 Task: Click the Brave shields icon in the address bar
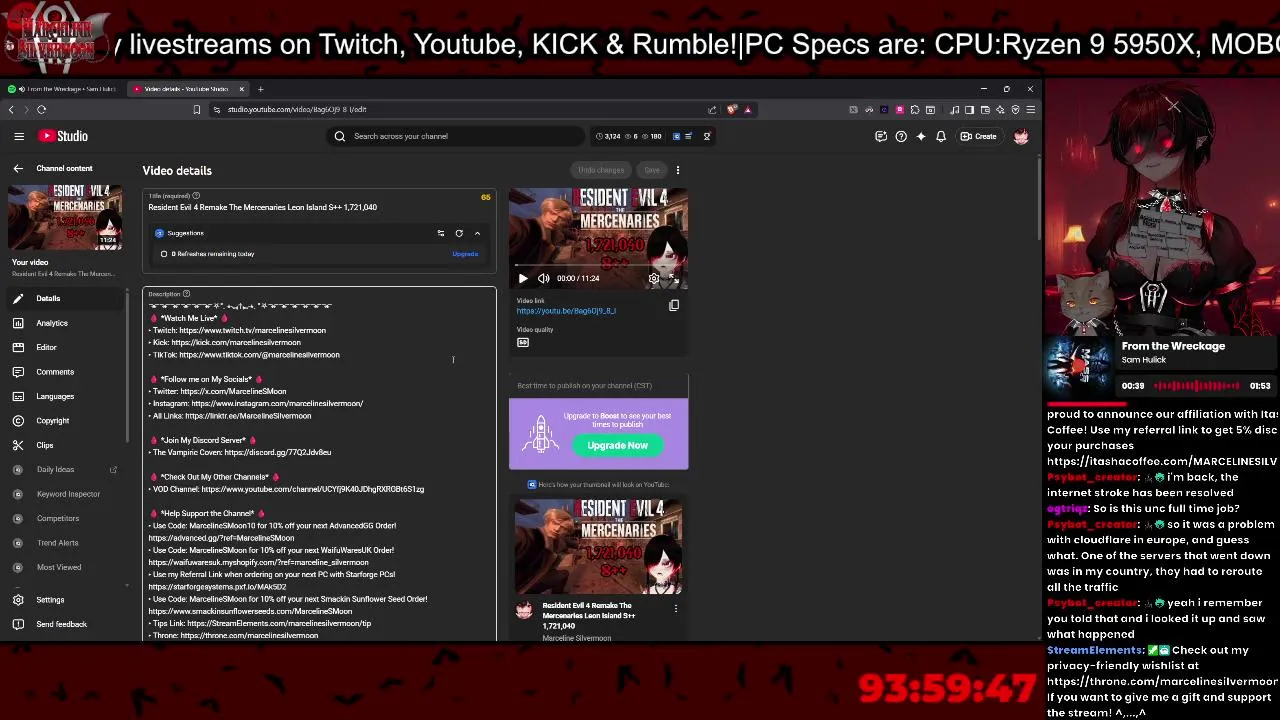point(732,109)
